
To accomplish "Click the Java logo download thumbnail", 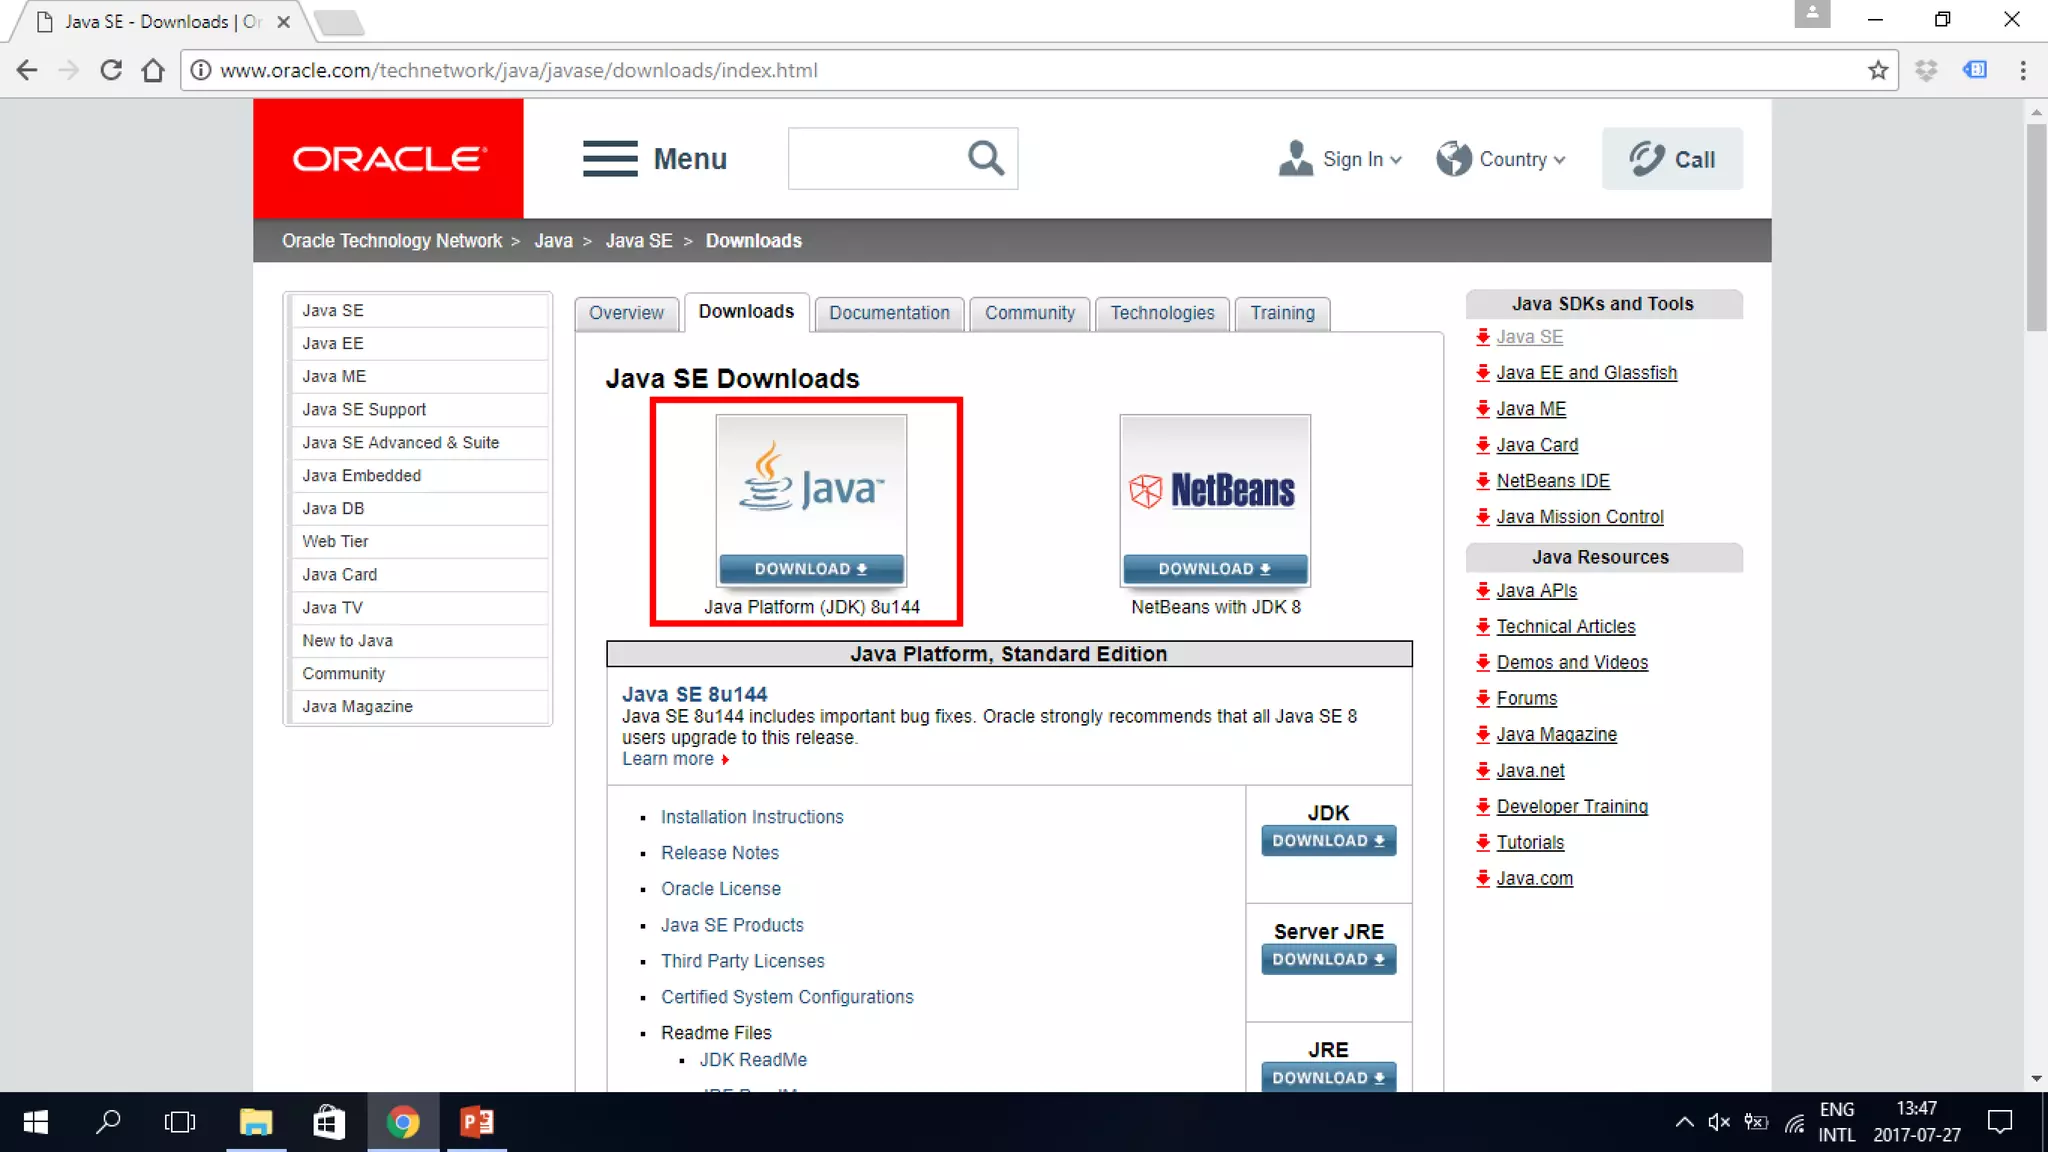I will [811, 487].
